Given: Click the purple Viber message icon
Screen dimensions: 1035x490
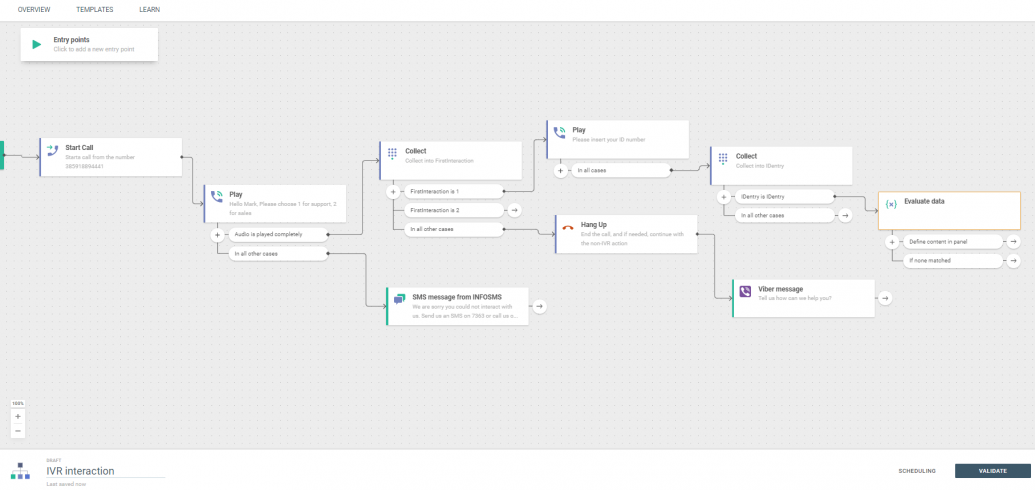Looking at the screenshot, I should pyautogui.click(x=746, y=291).
